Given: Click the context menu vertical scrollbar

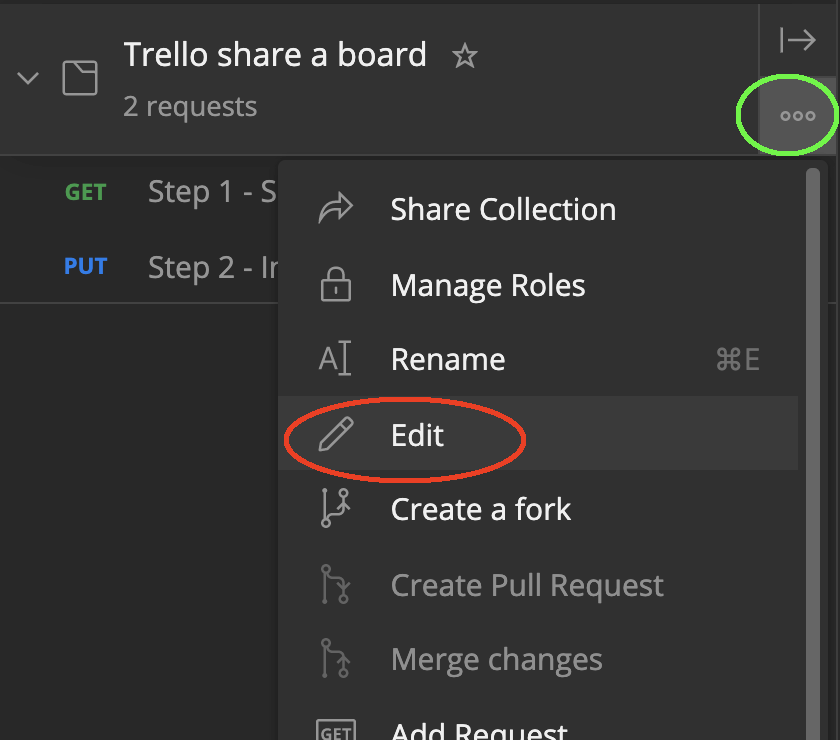Looking at the screenshot, I should click(x=813, y=454).
